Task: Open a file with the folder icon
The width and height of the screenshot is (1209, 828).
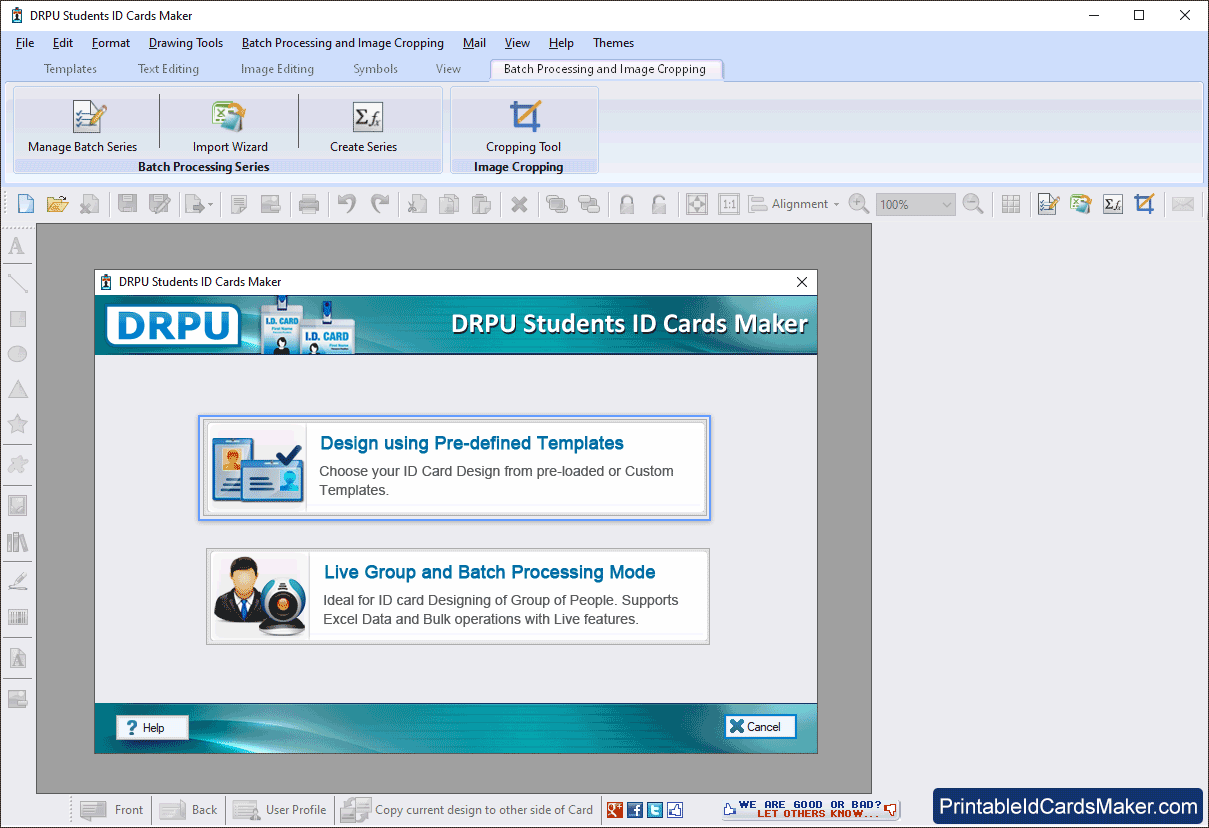Action: 57,204
